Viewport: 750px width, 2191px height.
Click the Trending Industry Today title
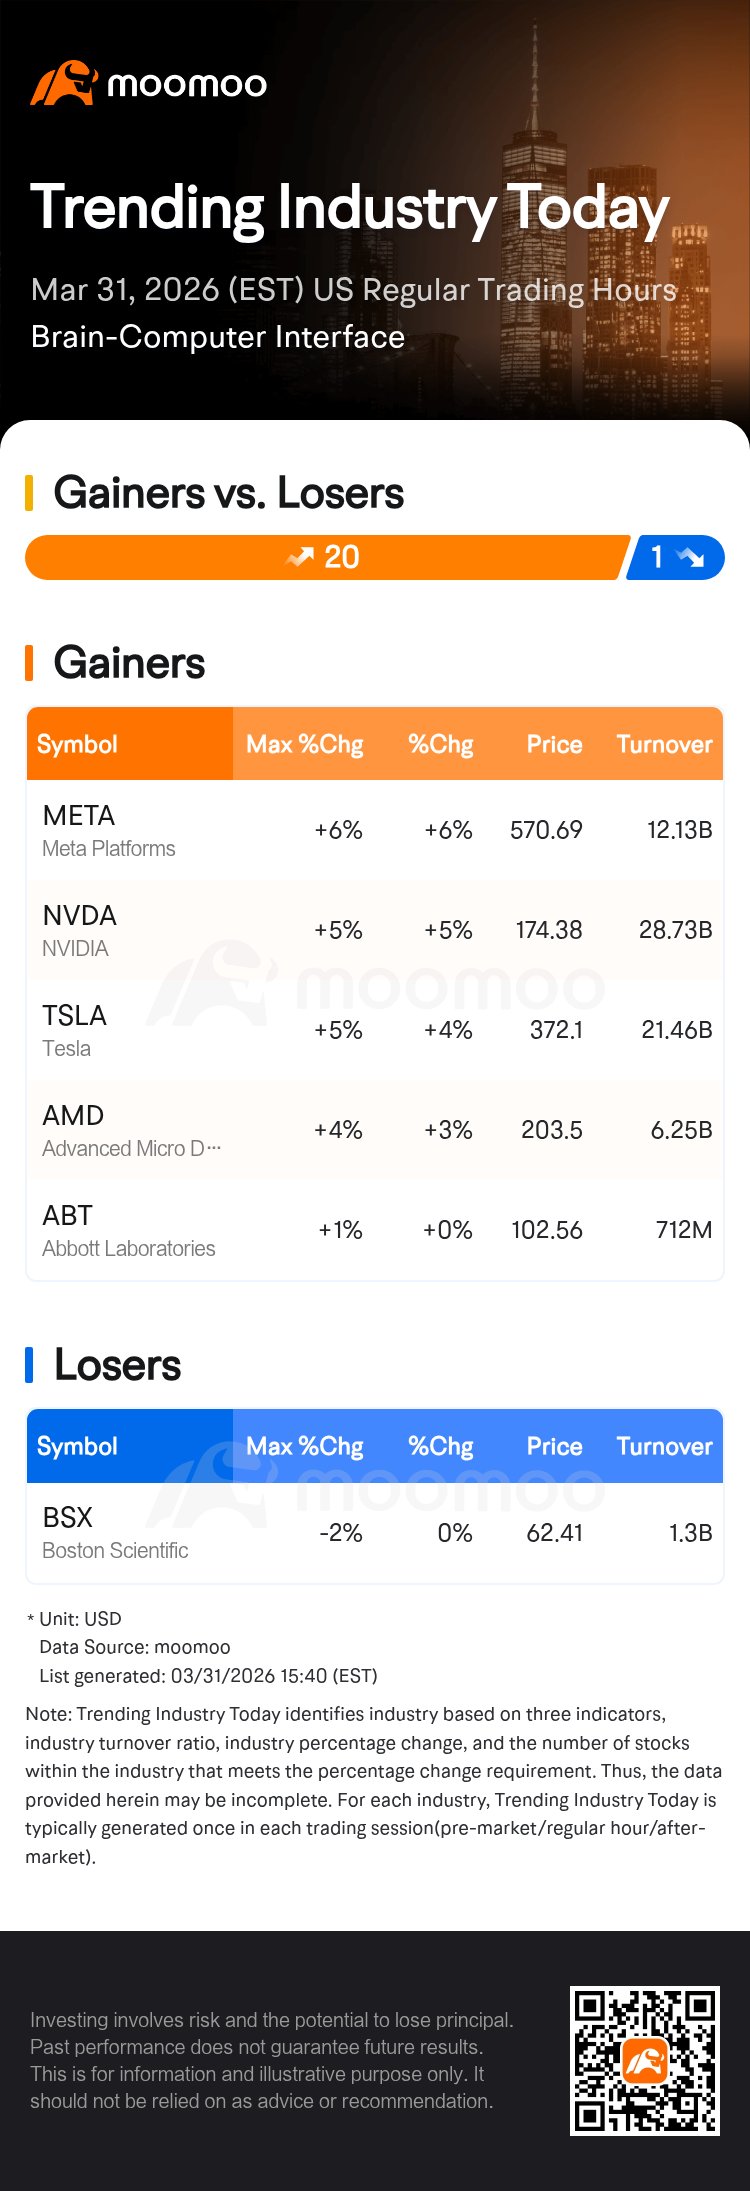tap(350, 208)
